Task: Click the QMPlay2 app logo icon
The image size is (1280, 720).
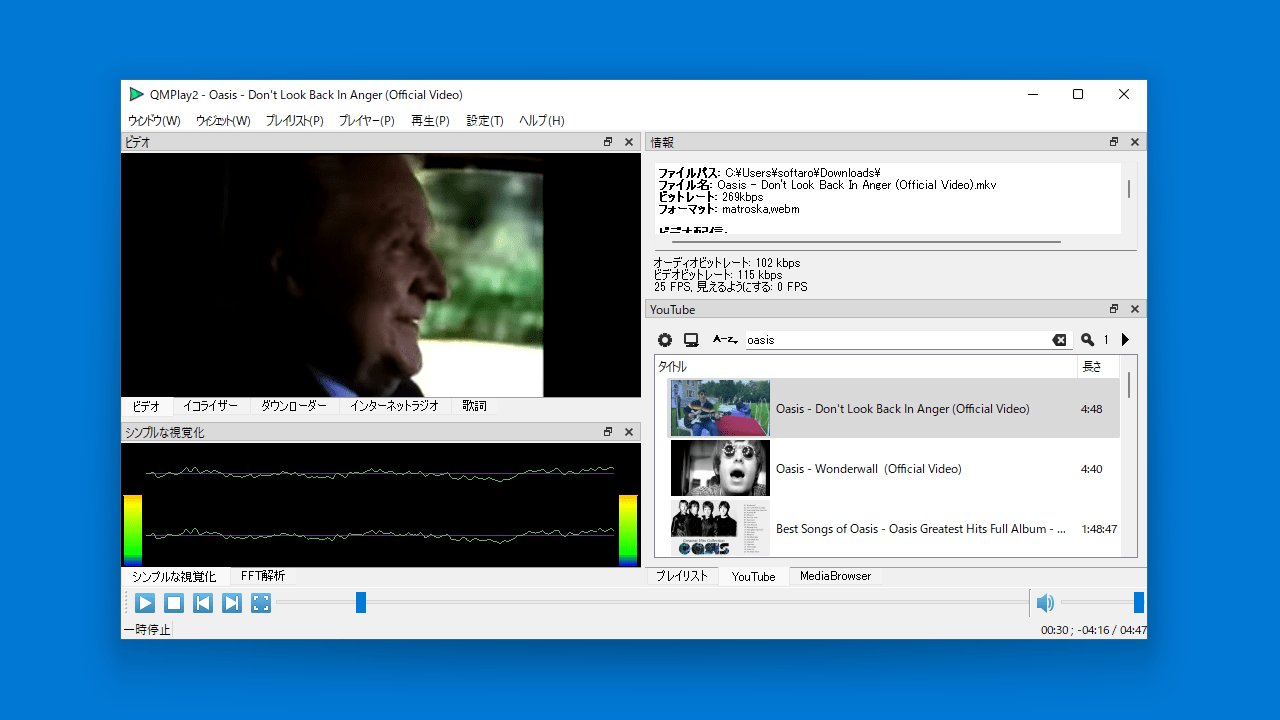Action: 136,94
